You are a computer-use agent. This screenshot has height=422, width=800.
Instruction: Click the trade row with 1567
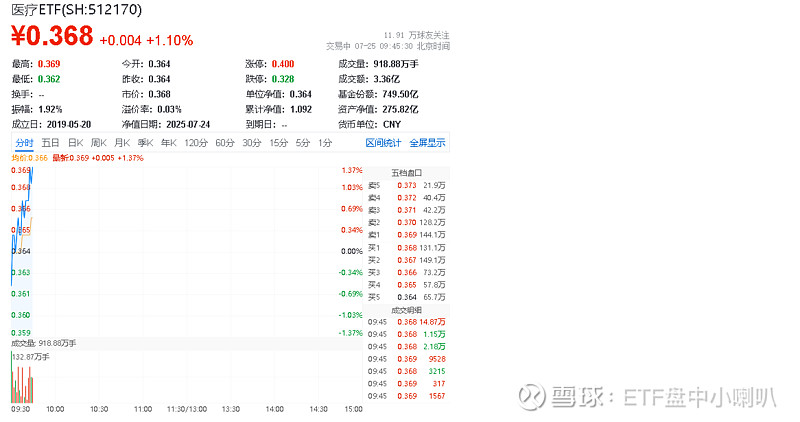click(x=407, y=396)
